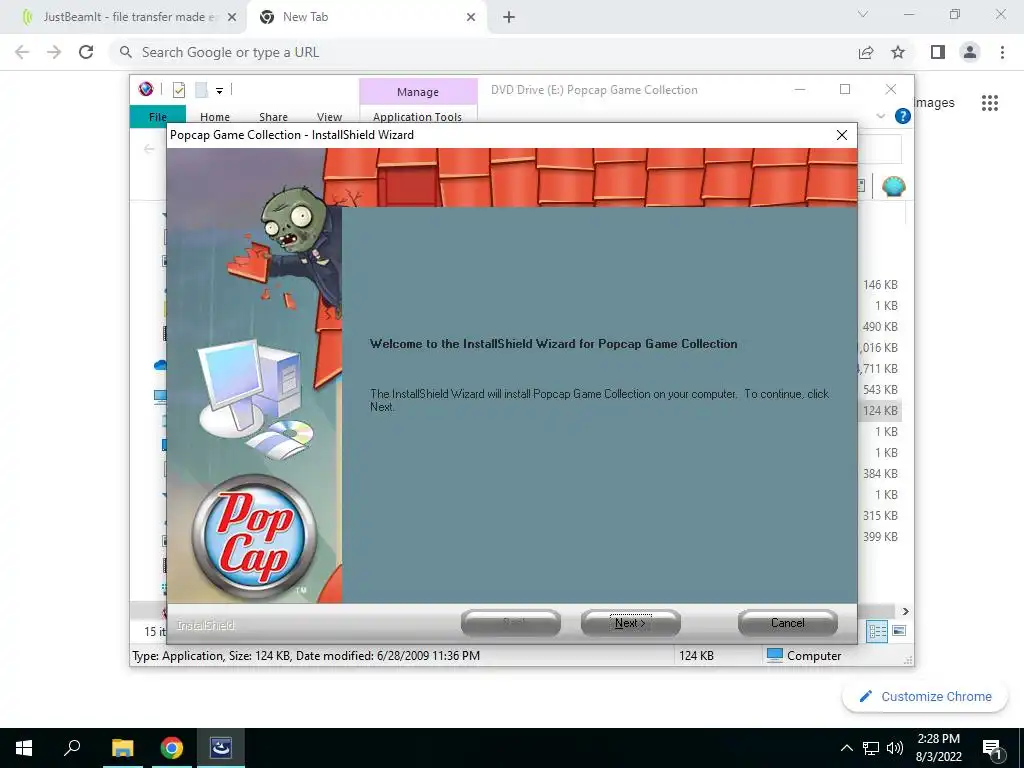
Task: Bookmark this tab with star icon
Action: click(898, 52)
